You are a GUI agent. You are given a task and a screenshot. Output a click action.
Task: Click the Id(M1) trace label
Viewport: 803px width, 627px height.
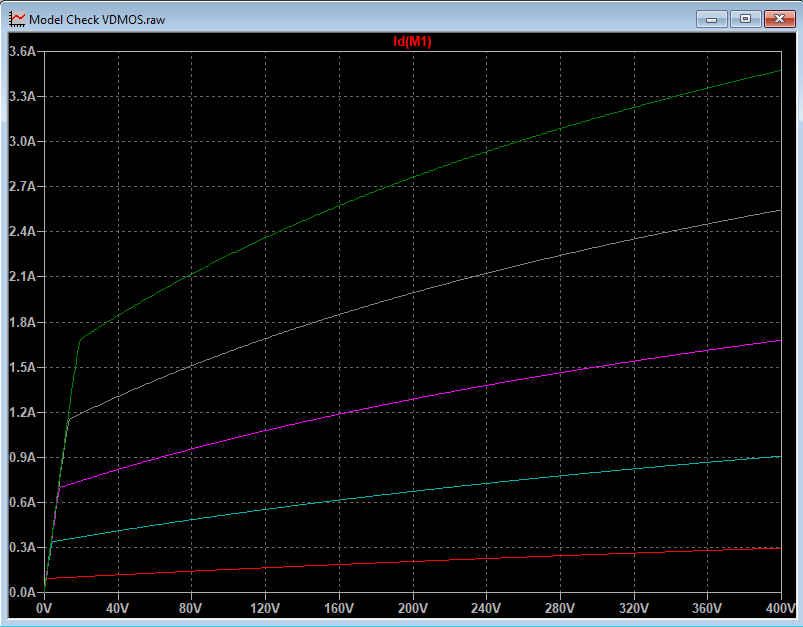point(412,41)
